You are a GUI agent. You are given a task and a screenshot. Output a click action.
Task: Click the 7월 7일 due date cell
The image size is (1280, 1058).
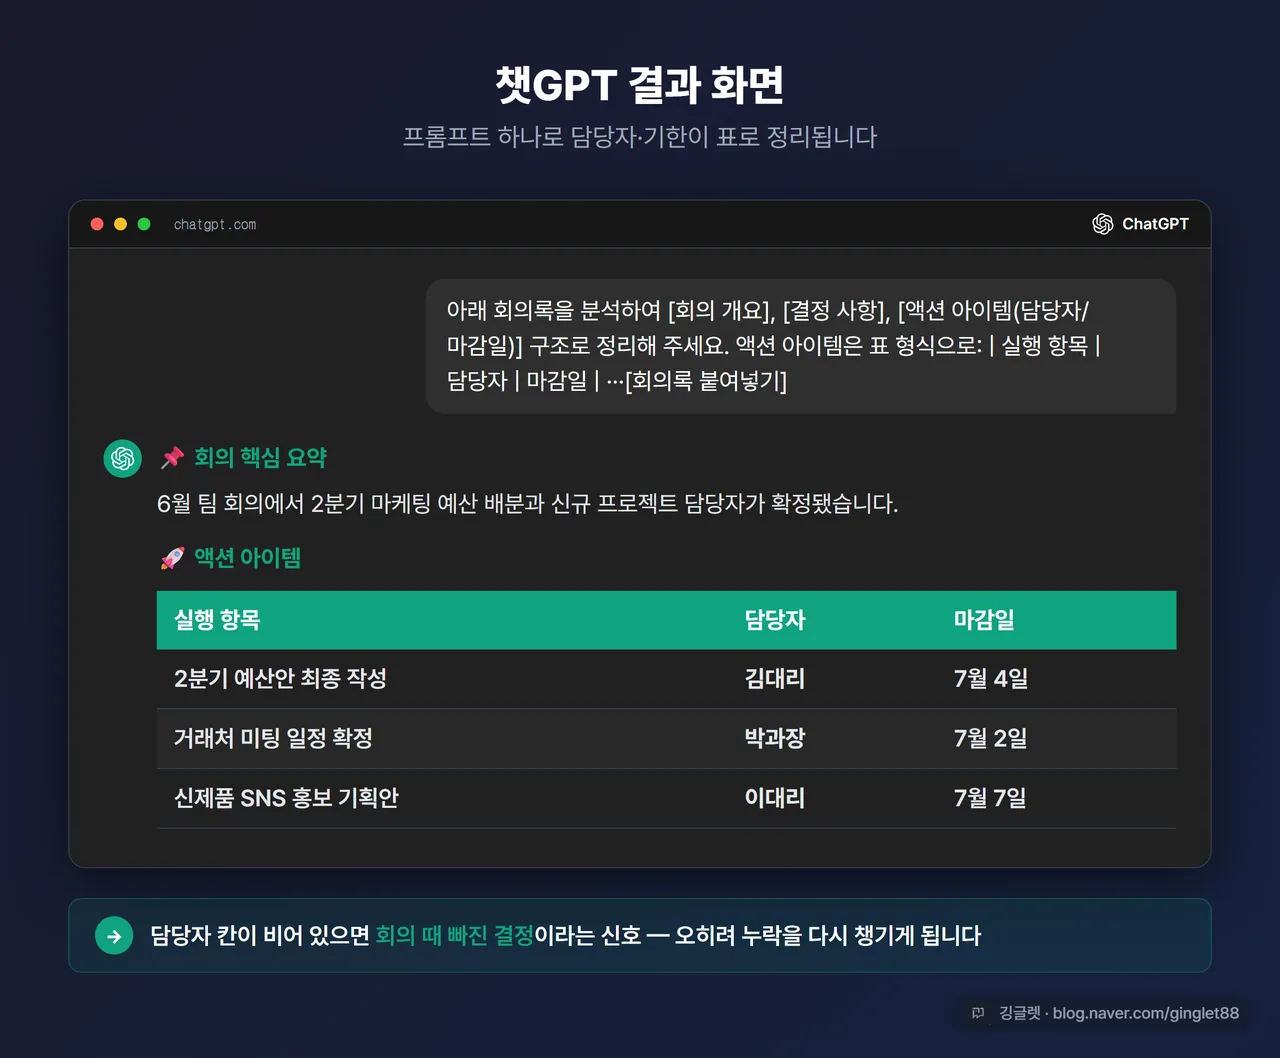pyautogui.click(x=990, y=798)
